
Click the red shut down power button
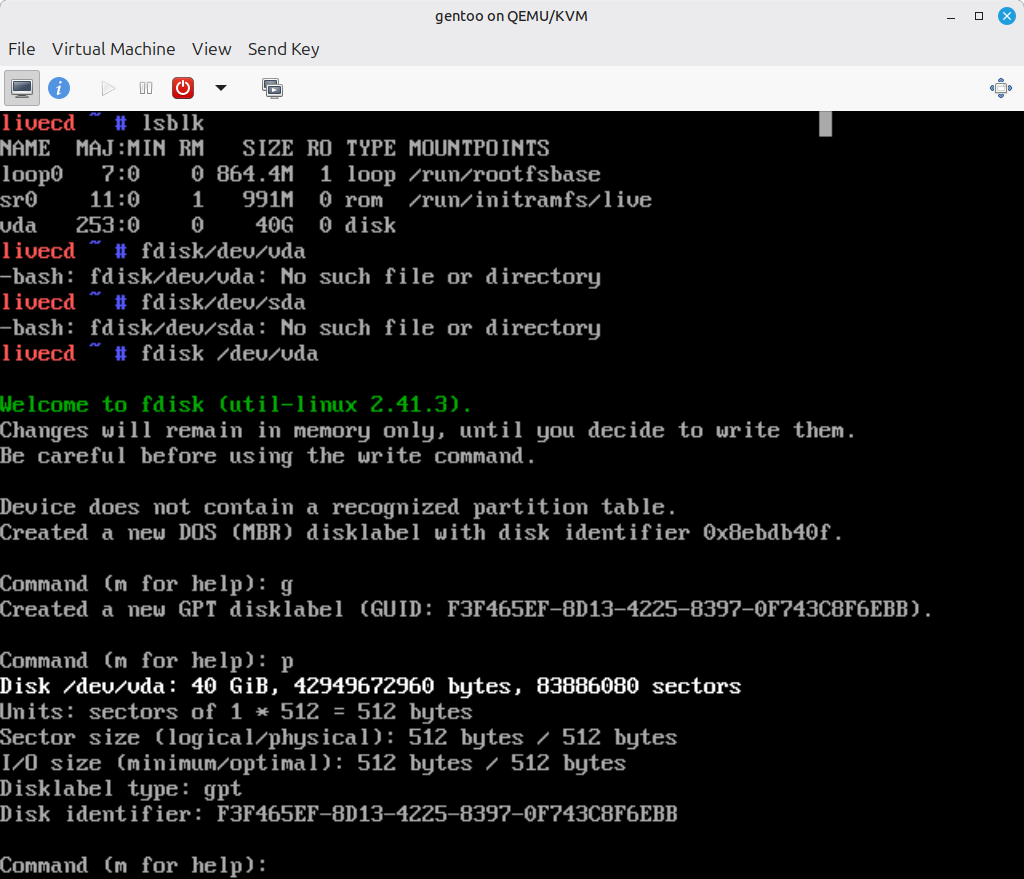pyautogui.click(x=183, y=88)
